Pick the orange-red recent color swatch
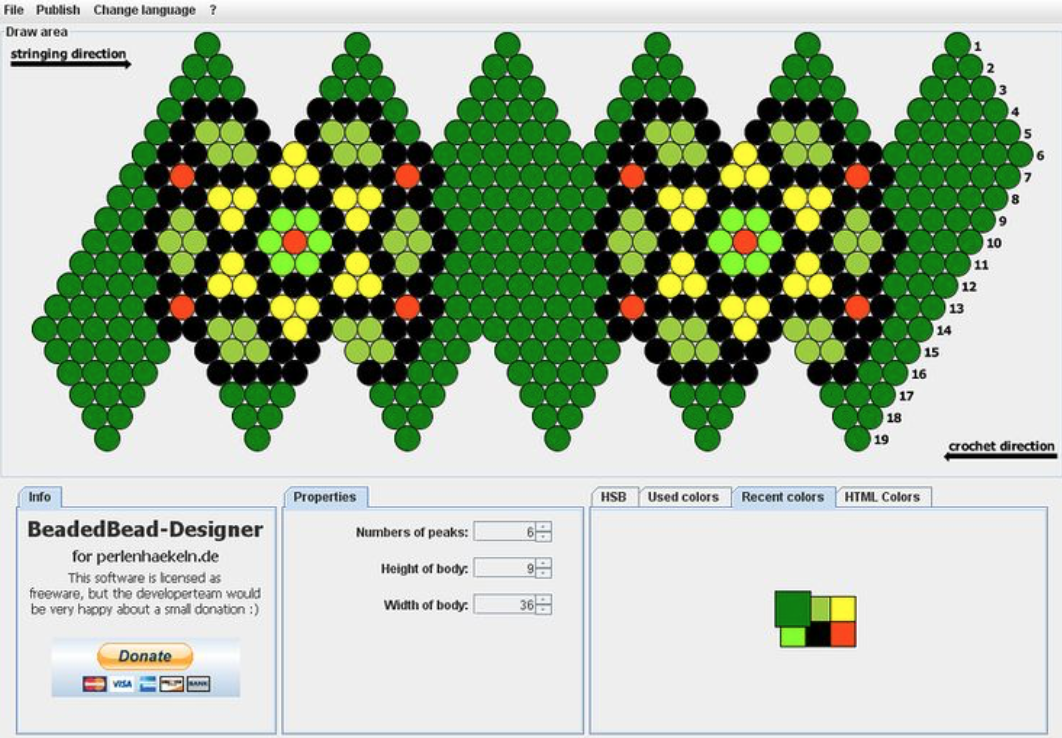This screenshot has height=738, width=1062. click(x=843, y=635)
